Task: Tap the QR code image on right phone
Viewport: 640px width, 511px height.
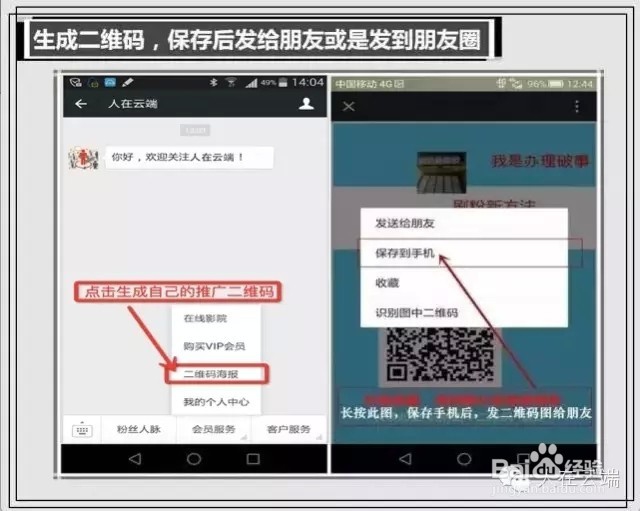Action: tap(440, 354)
